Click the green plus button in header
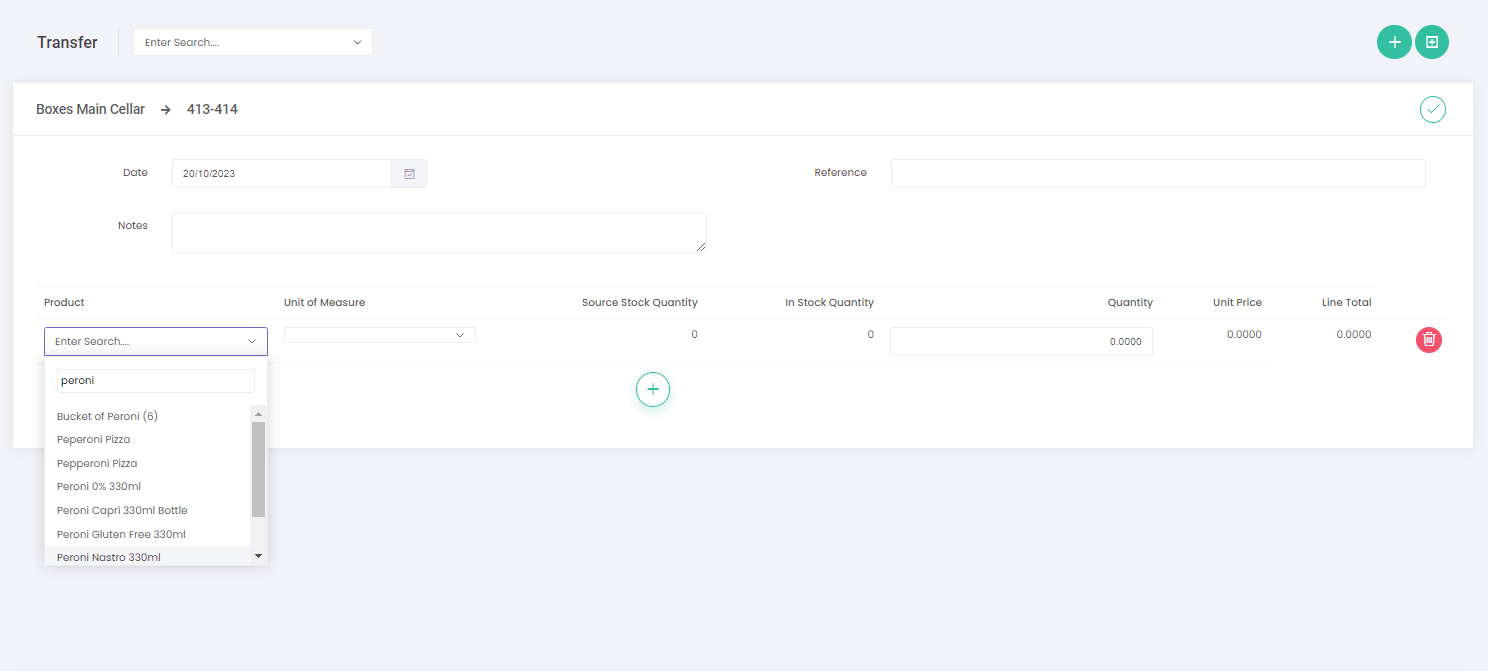Image resolution: width=1488 pixels, height=671 pixels. pyautogui.click(x=1394, y=42)
